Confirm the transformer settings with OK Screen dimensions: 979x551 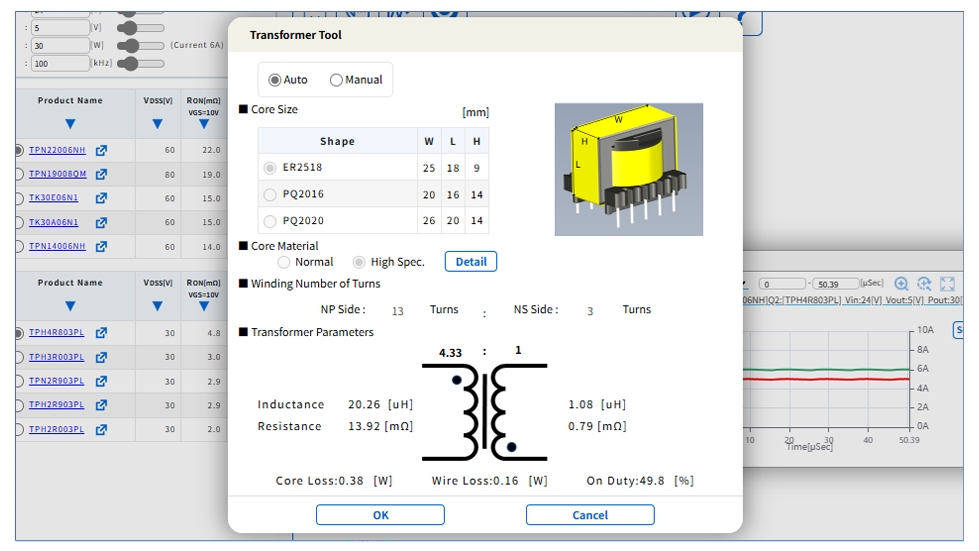click(x=380, y=515)
